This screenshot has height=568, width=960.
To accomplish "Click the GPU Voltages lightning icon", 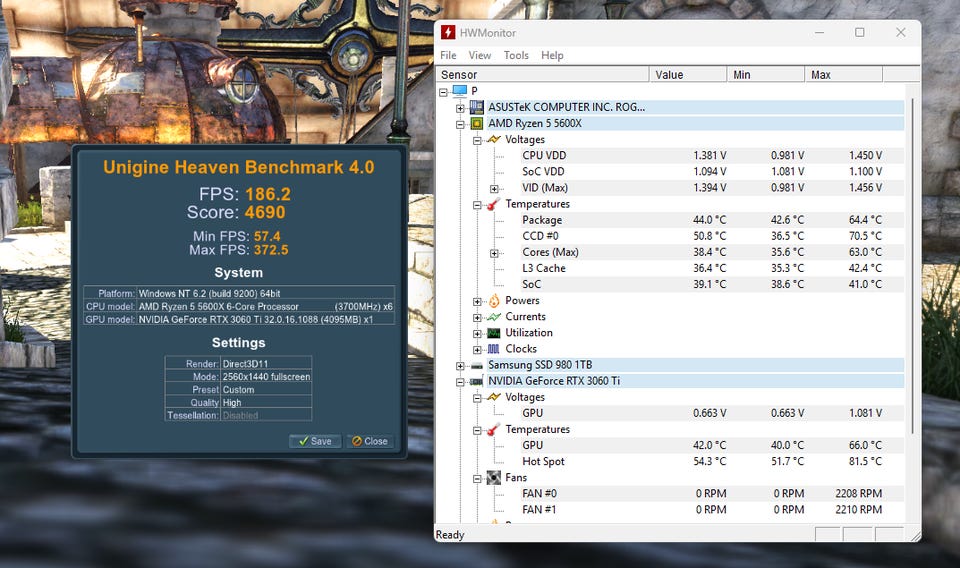I will click(493, 397).
